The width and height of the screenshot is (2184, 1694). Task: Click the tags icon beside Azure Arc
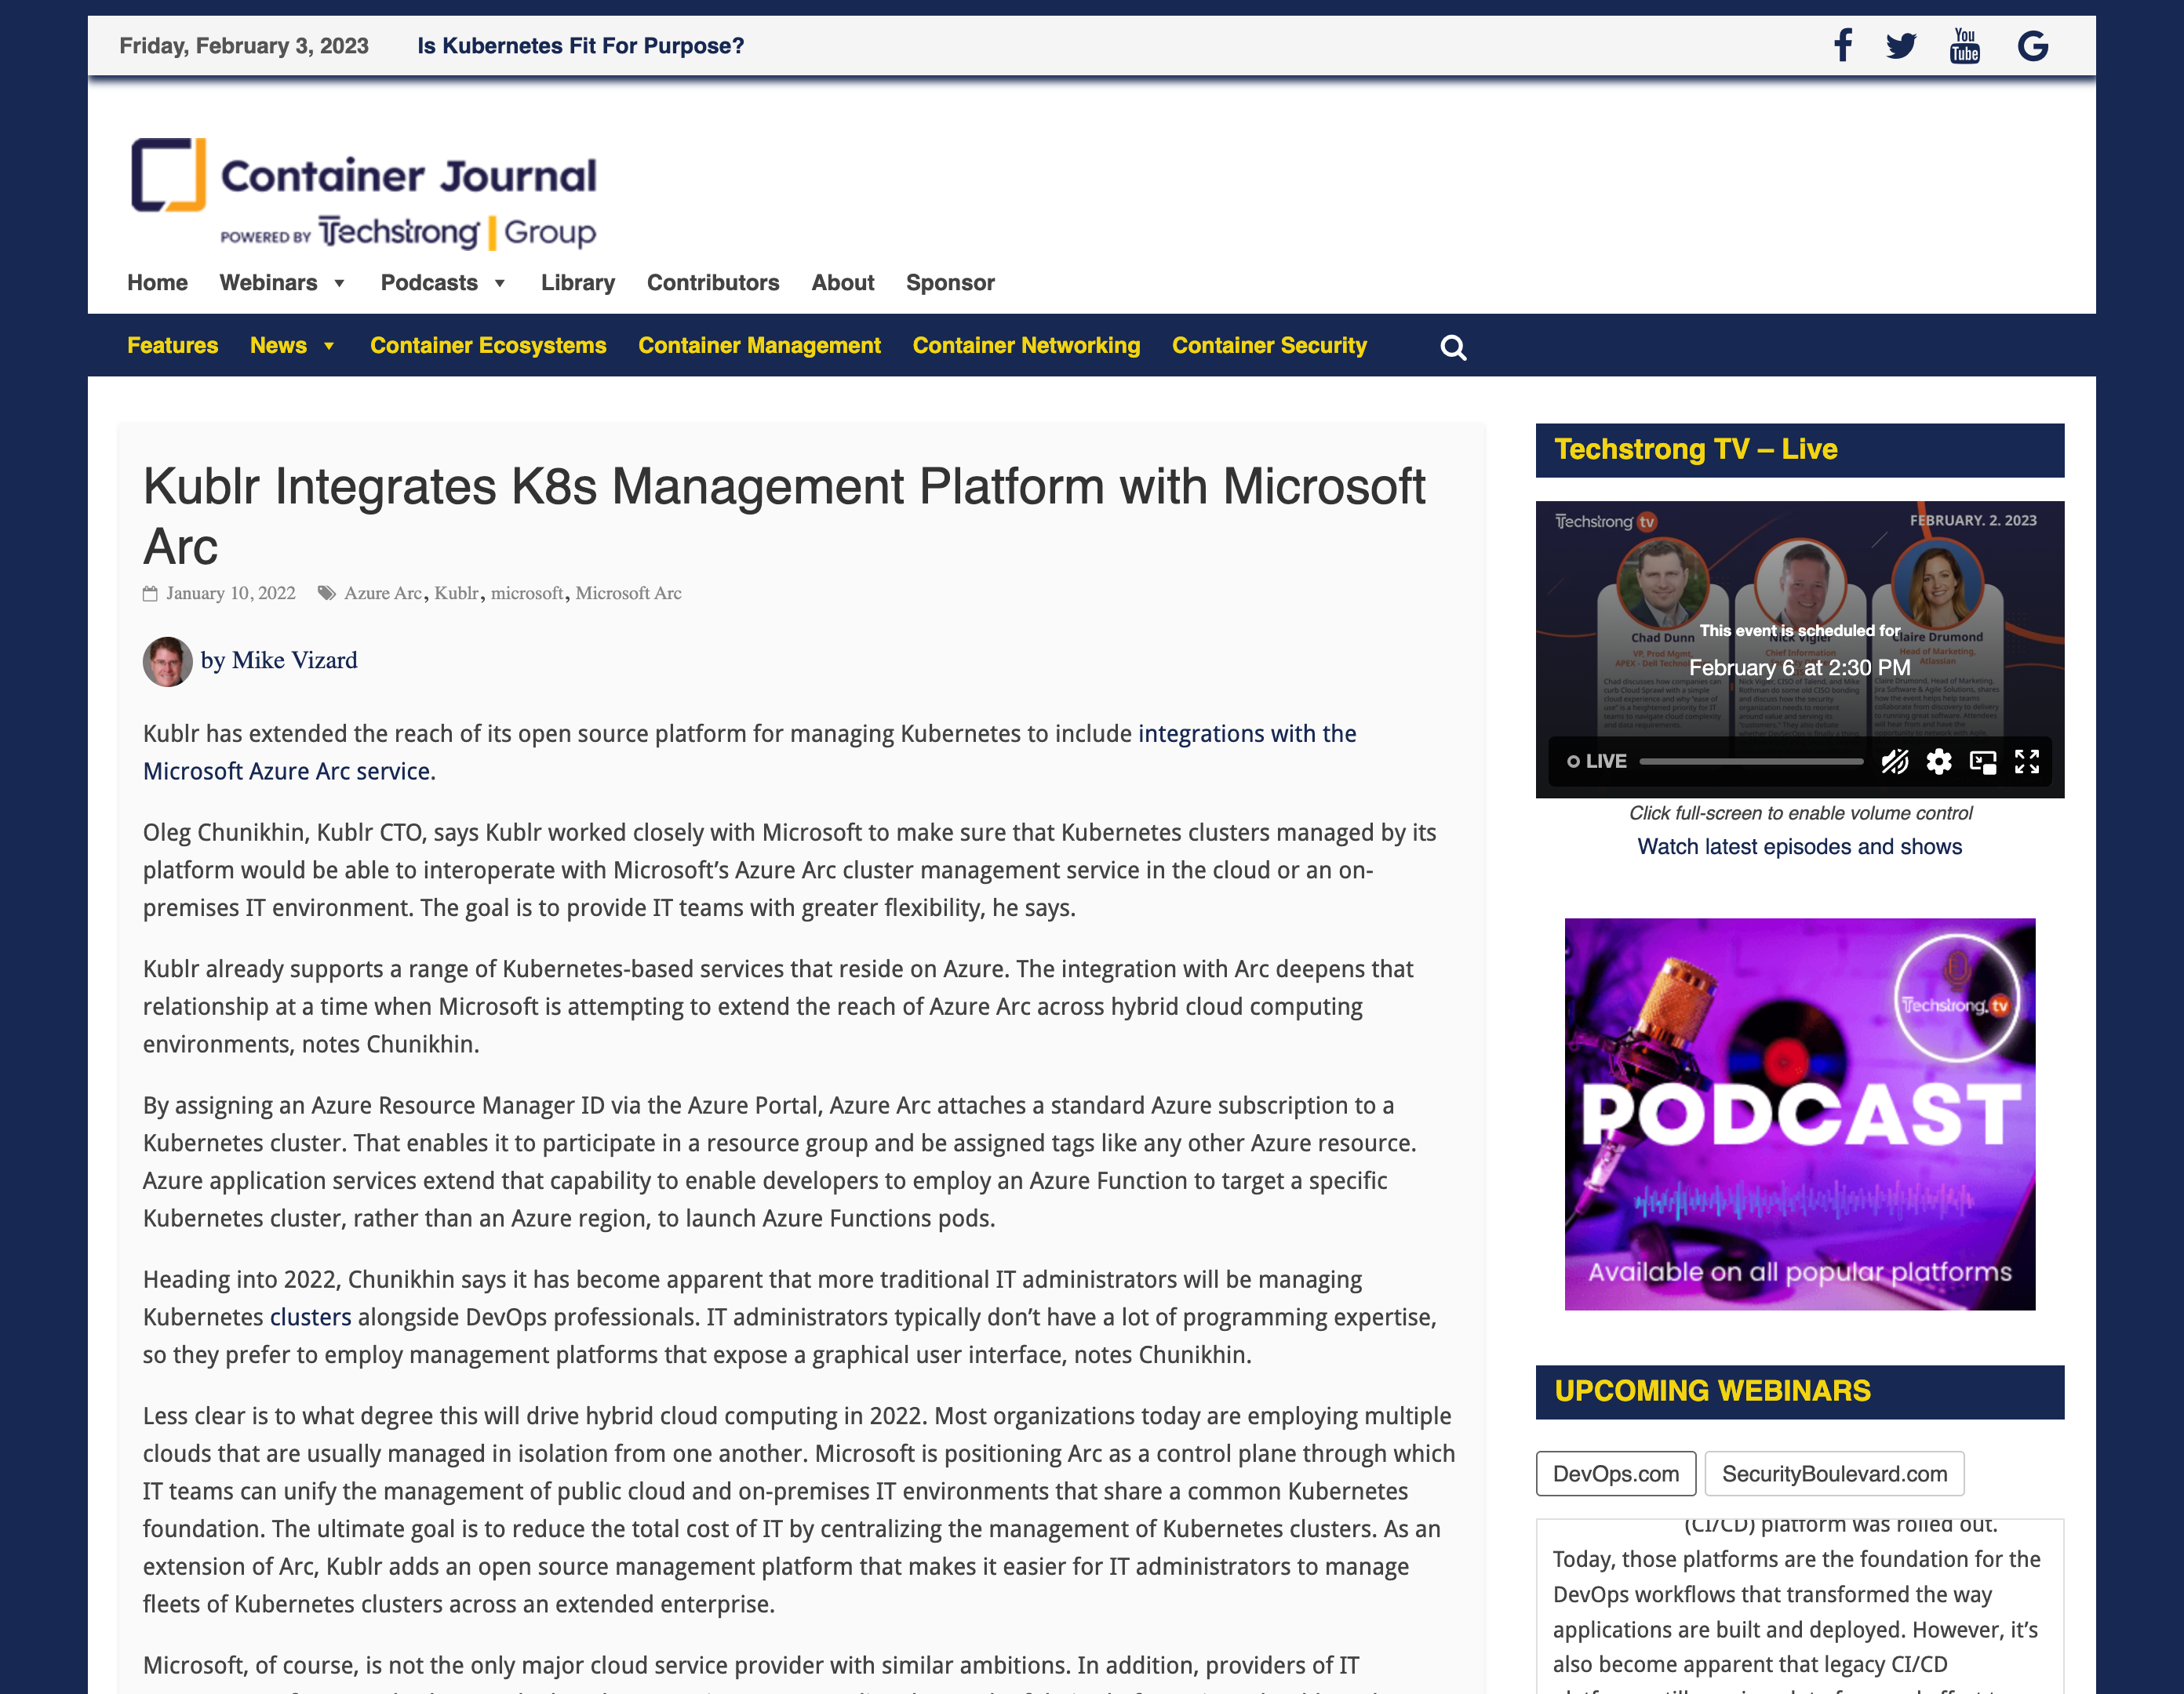point(326,593)
